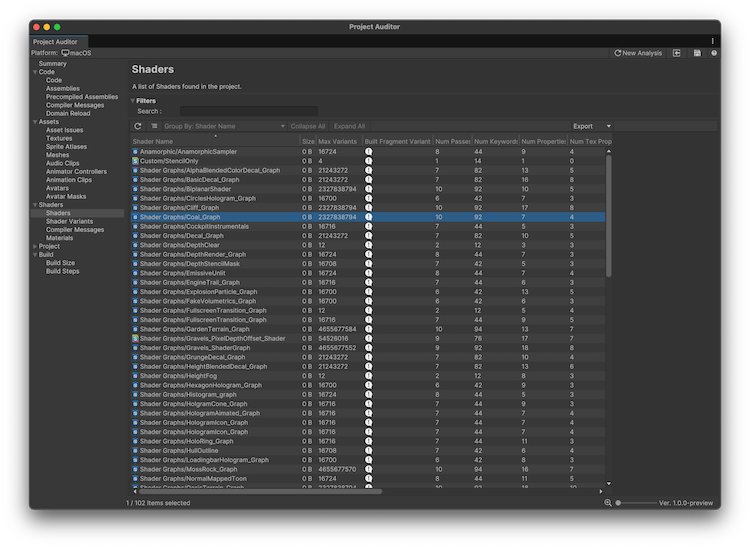Click the load report icon beside New Analysis
Screen dimensions: 750x548
pos(677,53)
